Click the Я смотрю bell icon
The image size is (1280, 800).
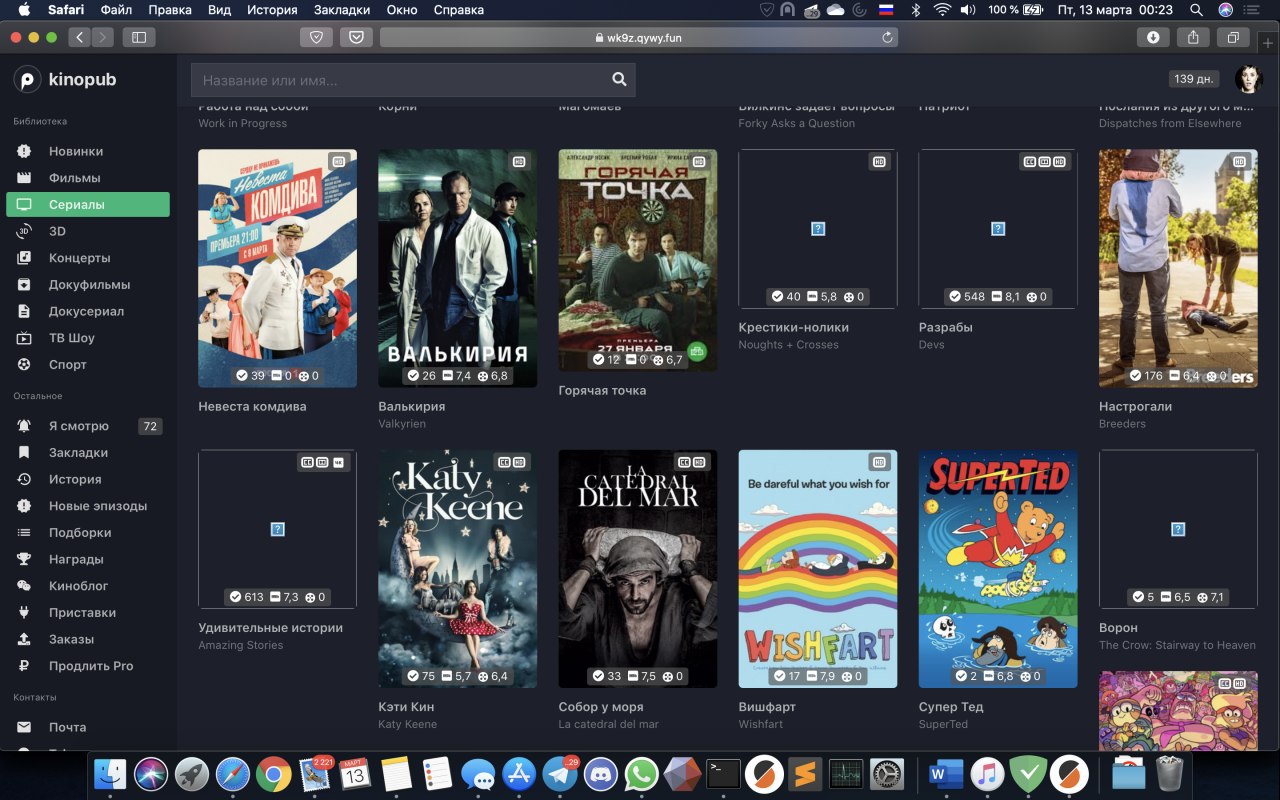(25, 426)
